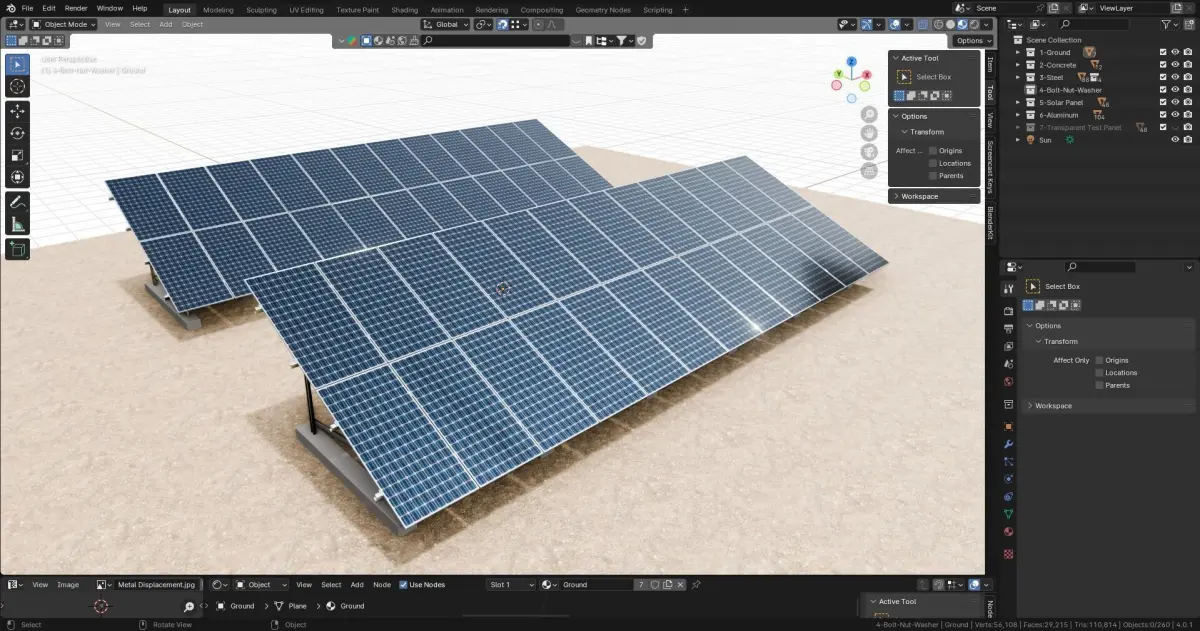1200x631 pixels.
Task: Select the Move tool in the toolbar
Action: [17, 111]
